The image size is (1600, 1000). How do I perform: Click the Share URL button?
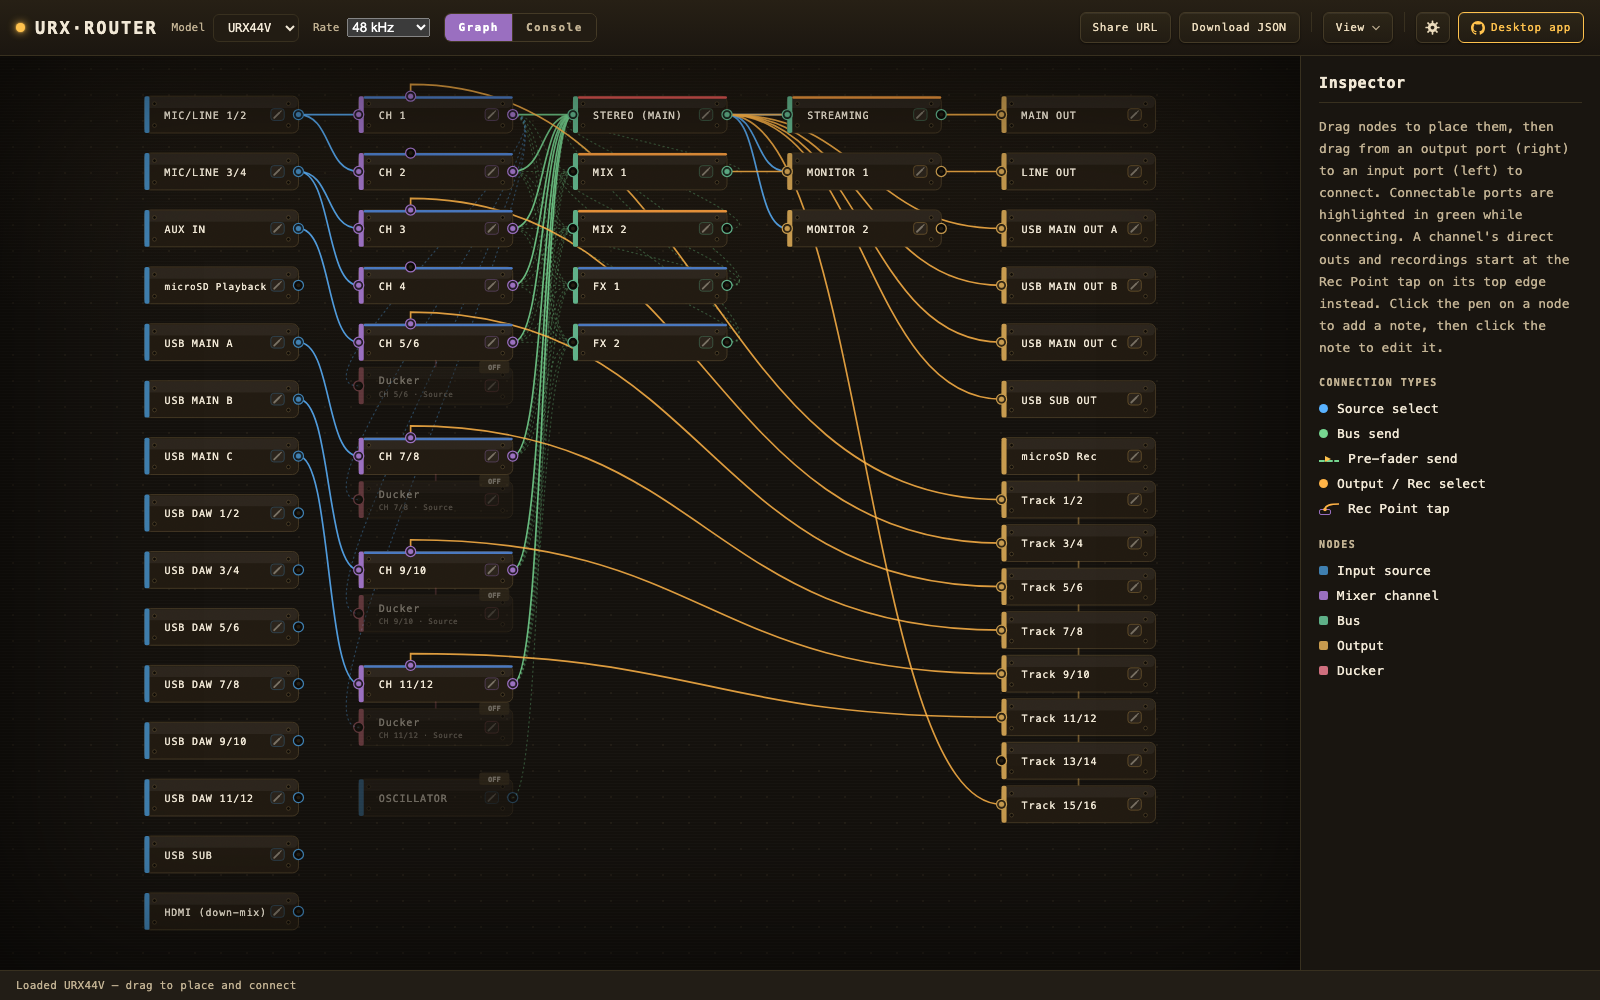tap(1124, 28)
